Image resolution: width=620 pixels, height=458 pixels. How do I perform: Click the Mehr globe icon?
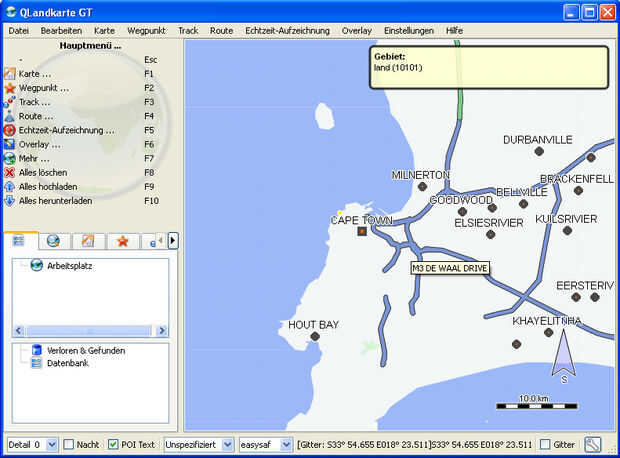[9, 159]
